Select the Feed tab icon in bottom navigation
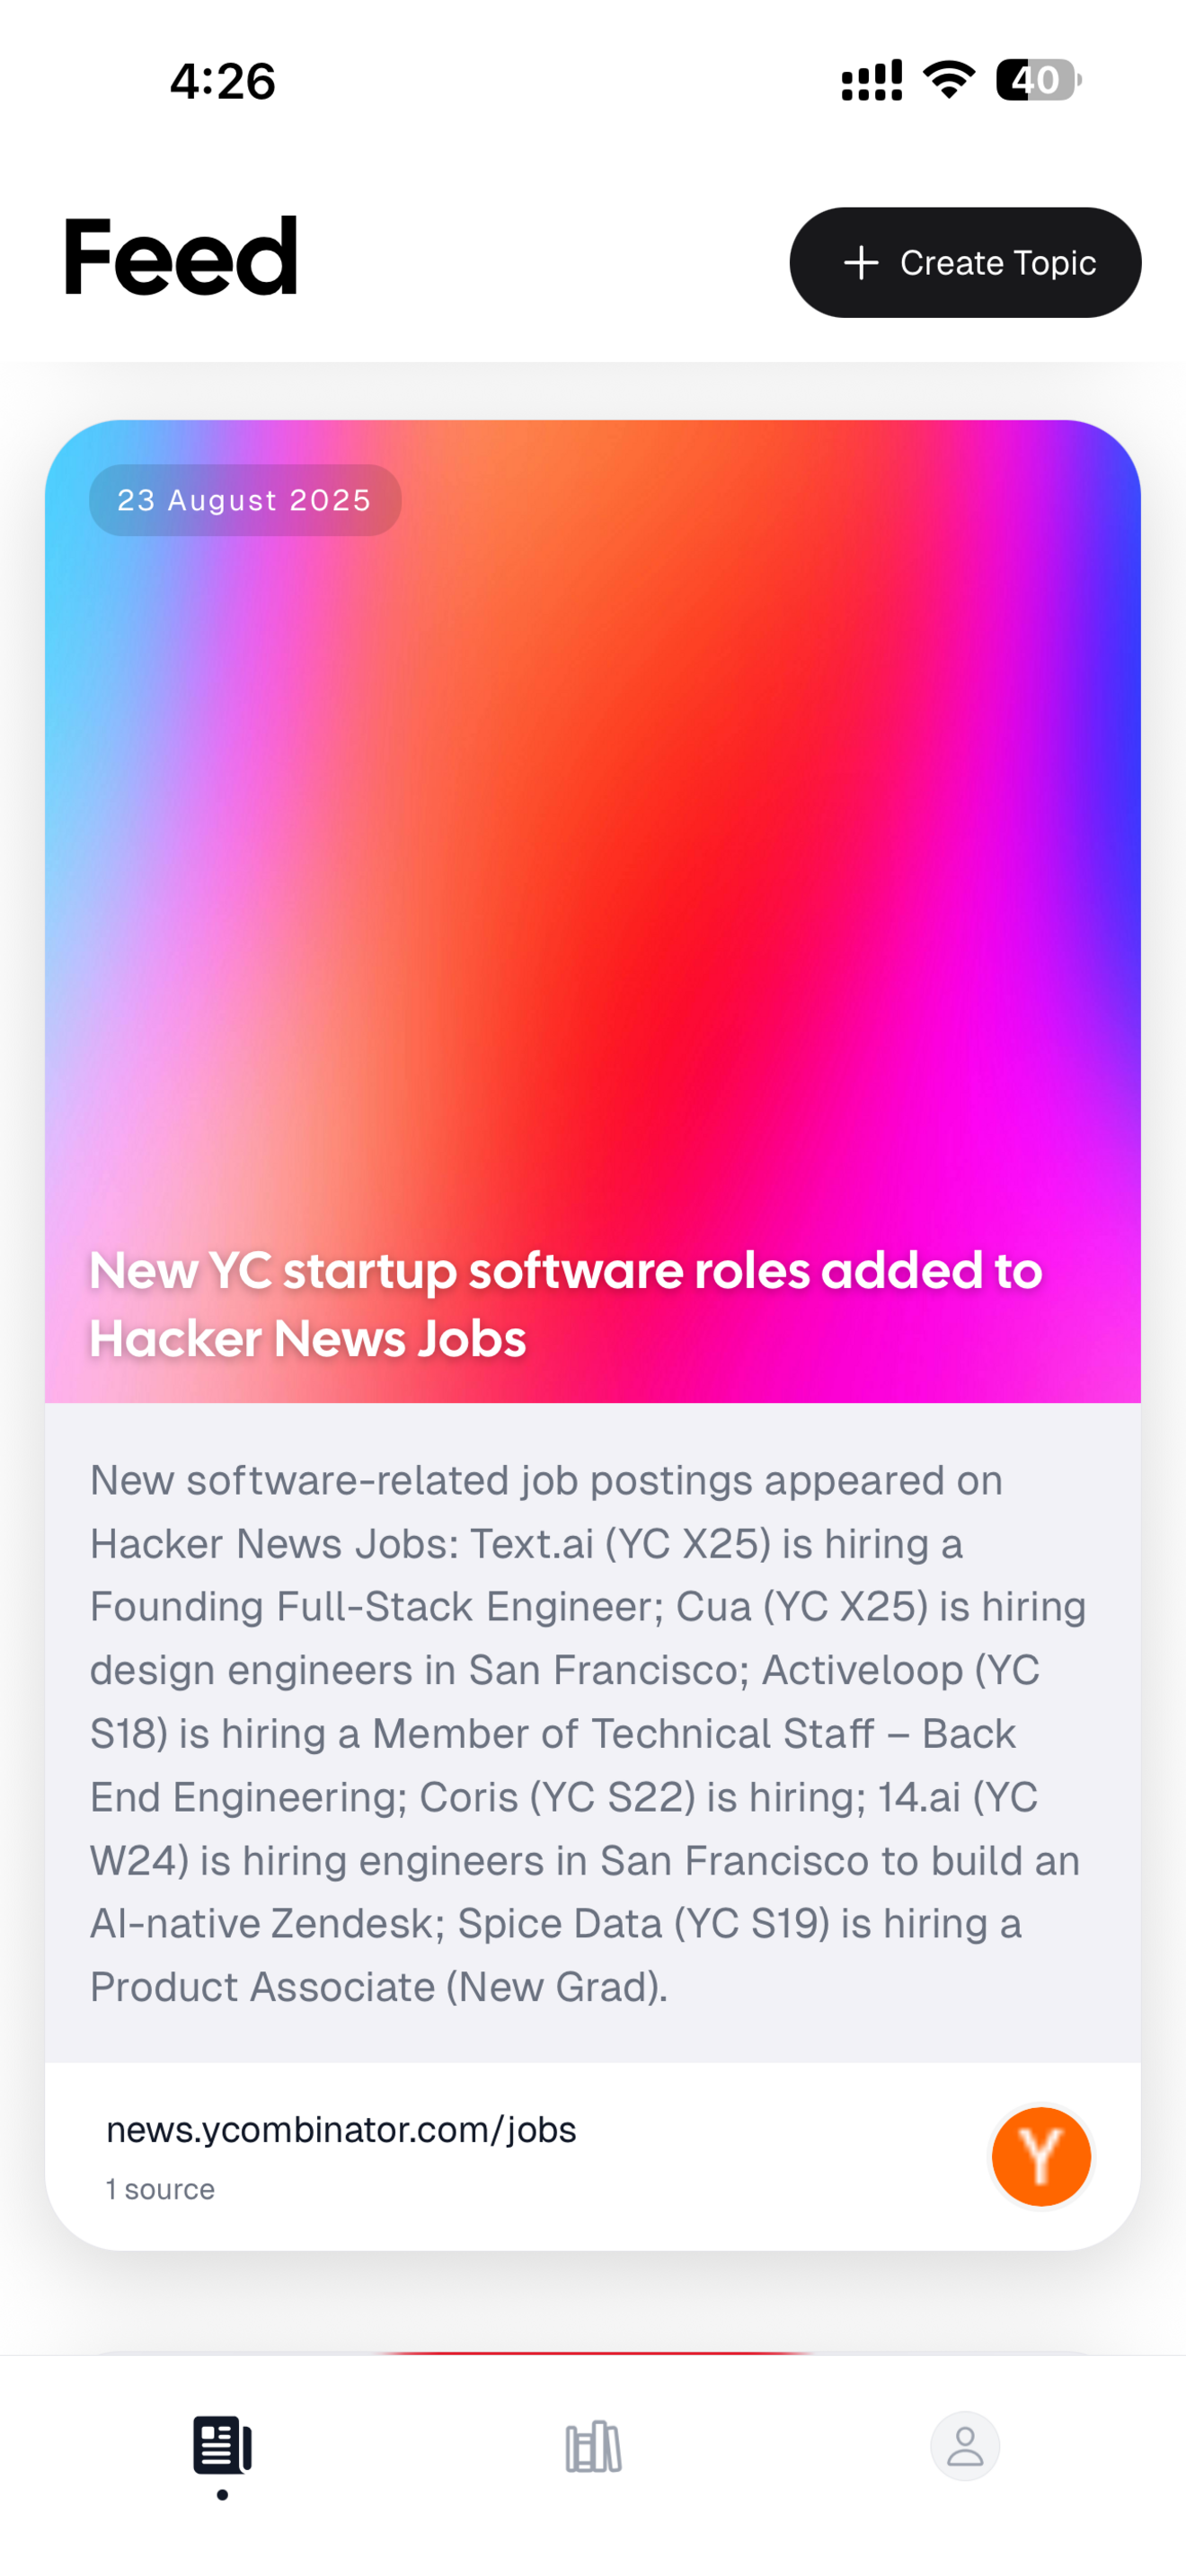The image size is (1186, 2576). coord(222,2443)
